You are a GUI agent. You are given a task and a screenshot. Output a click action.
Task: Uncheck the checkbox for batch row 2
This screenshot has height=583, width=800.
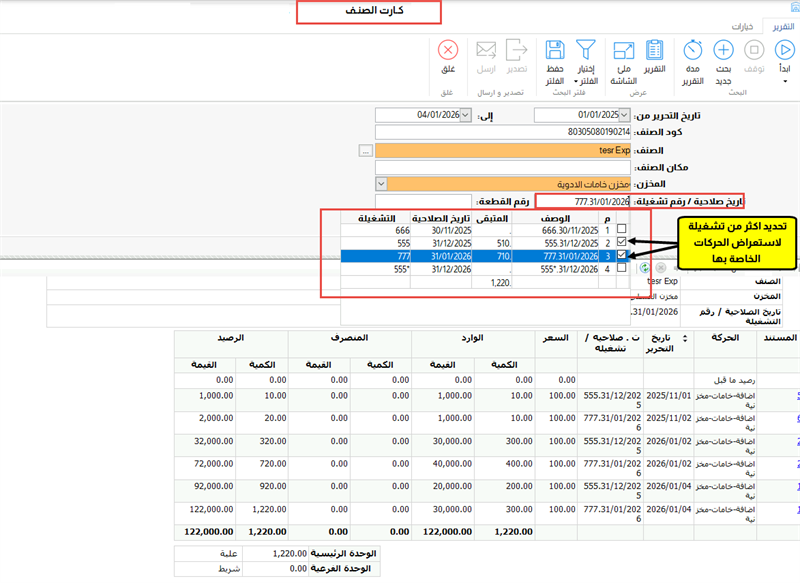(622, 243)
